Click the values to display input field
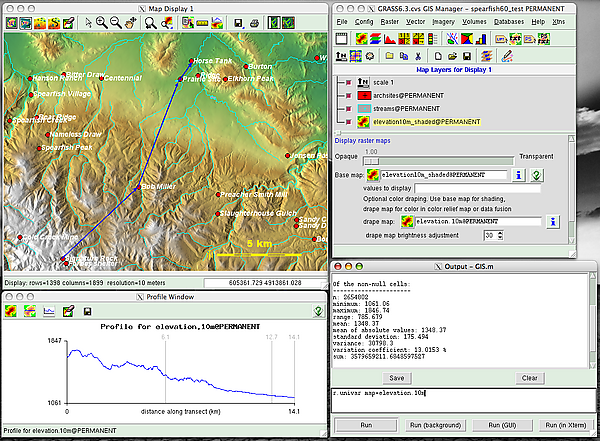 click(479, 188)
